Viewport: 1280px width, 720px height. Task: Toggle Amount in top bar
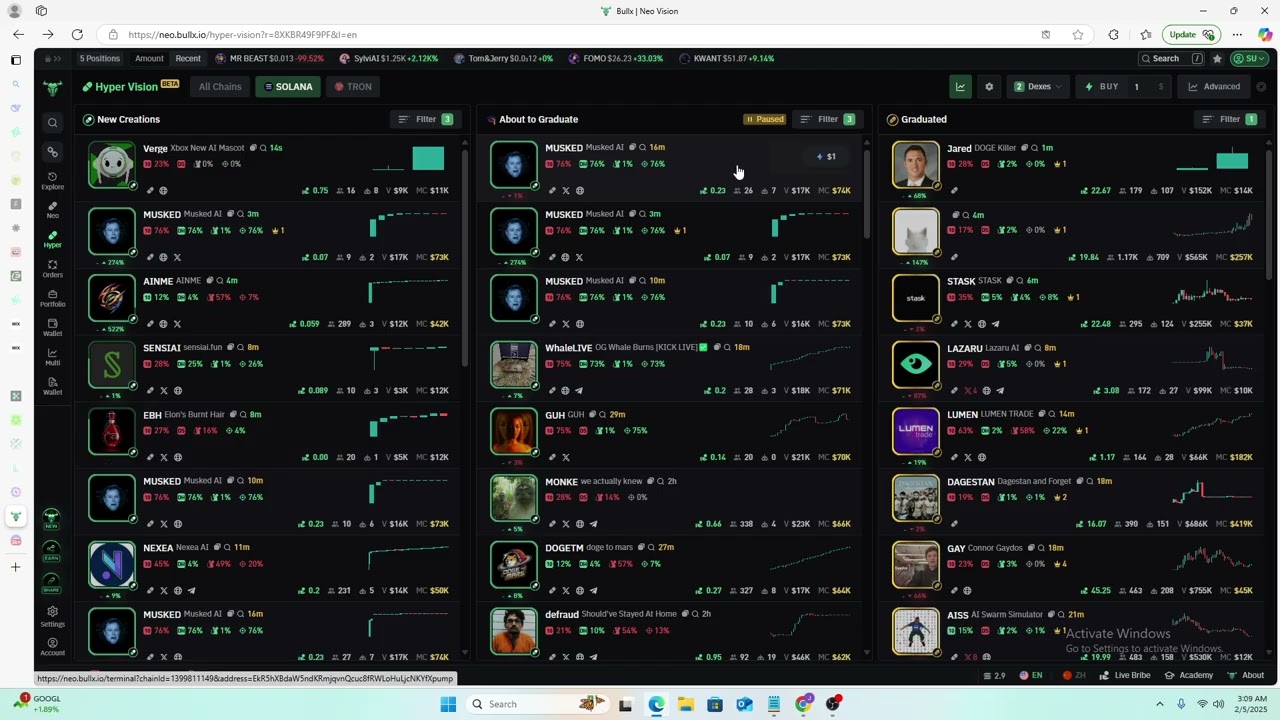click(149, 59)
